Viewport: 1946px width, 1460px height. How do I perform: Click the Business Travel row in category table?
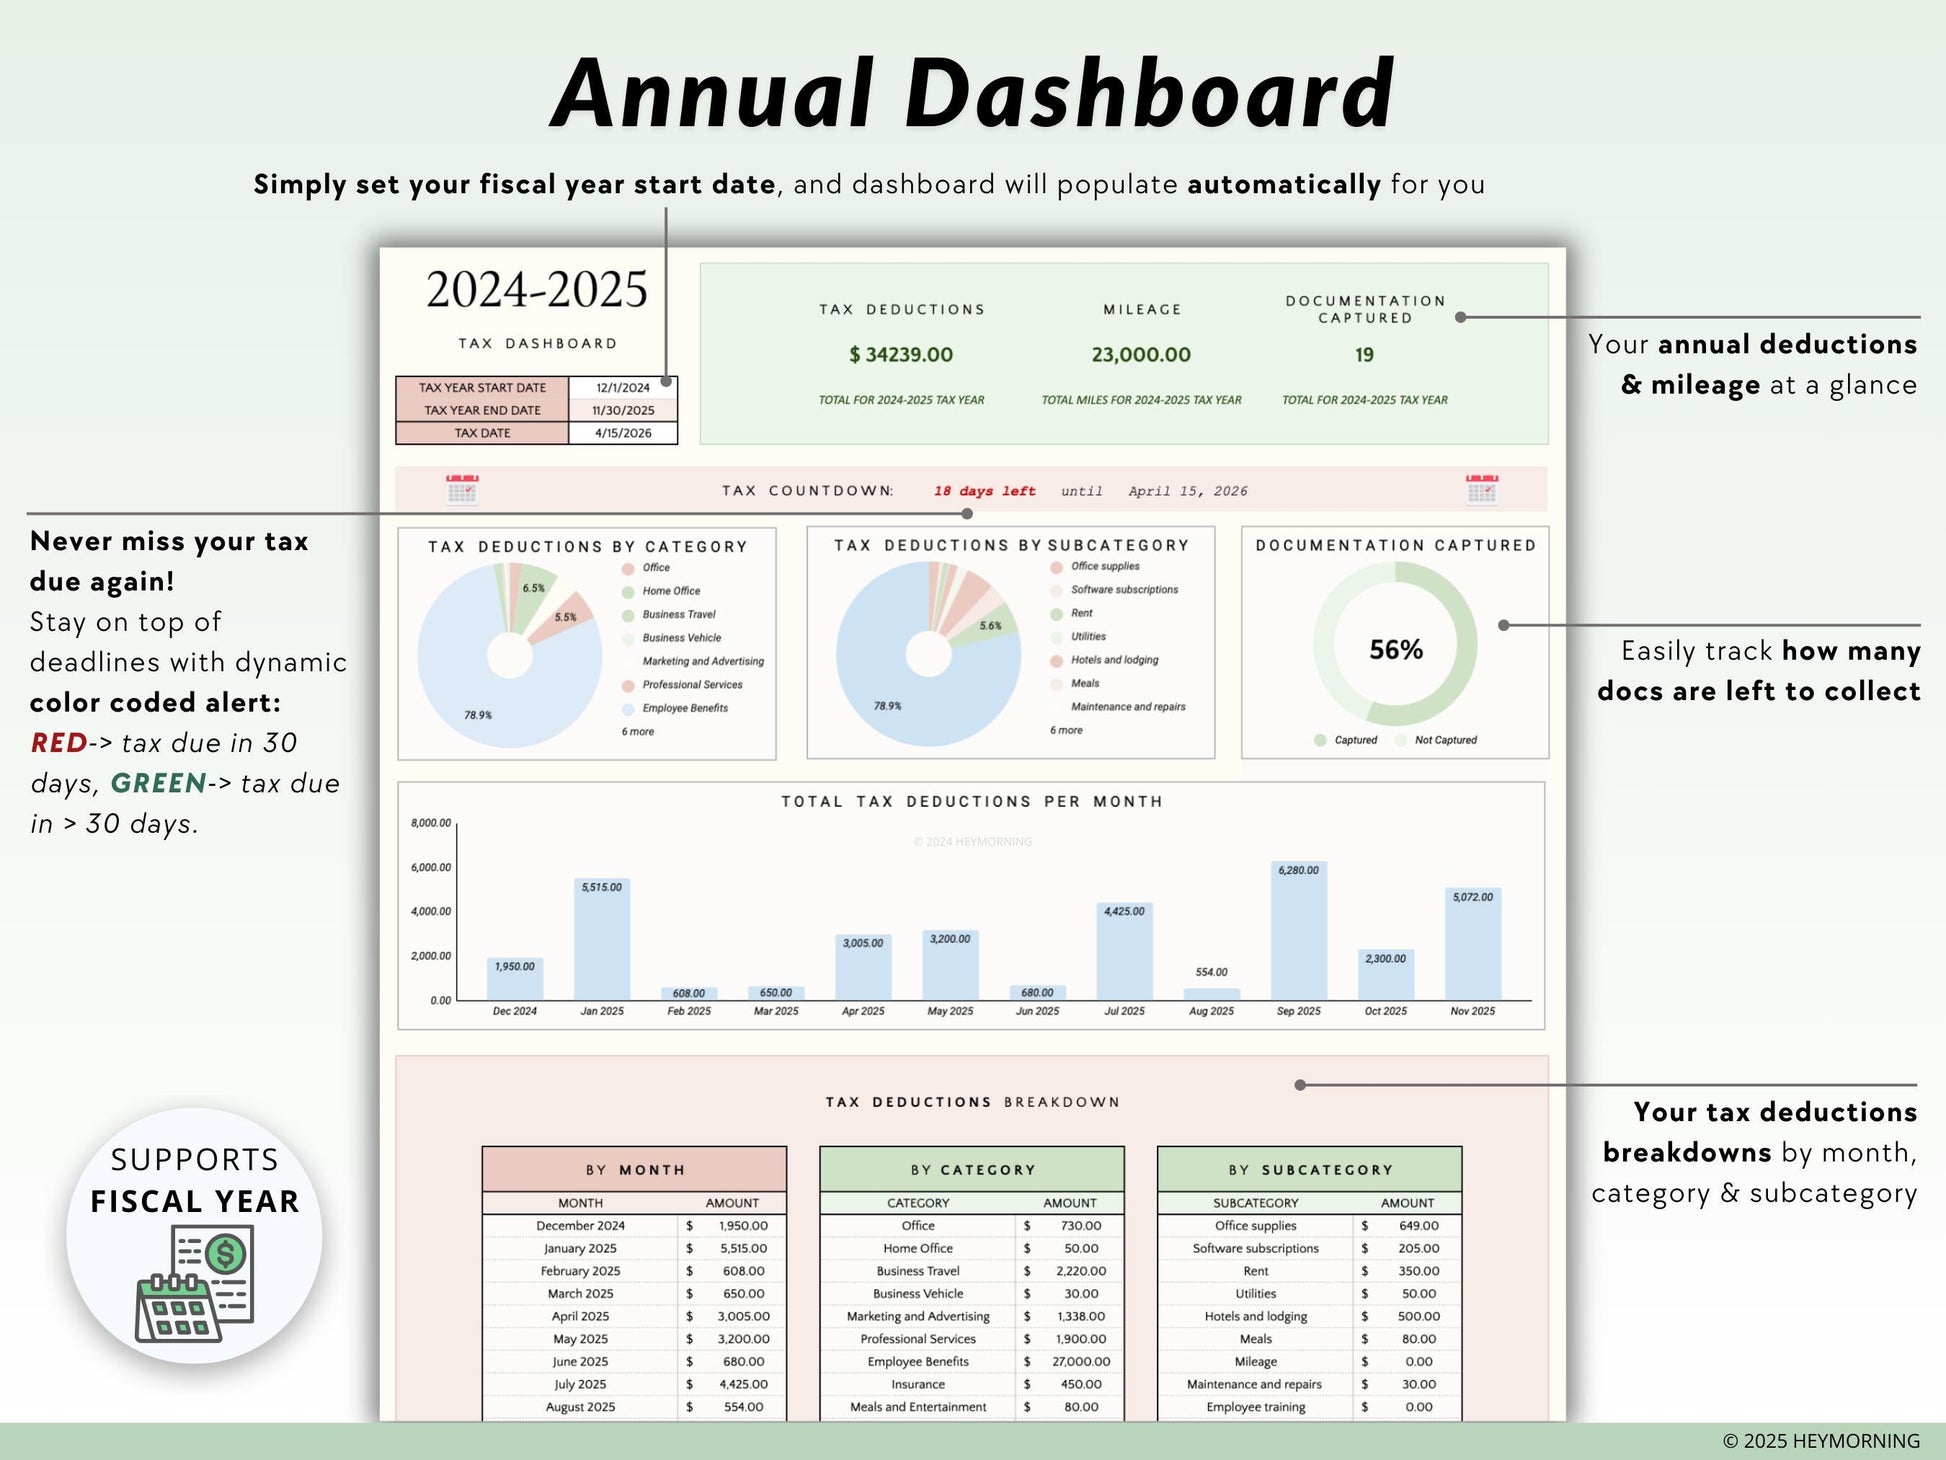pyautogui.click(x=972, y=1271)
